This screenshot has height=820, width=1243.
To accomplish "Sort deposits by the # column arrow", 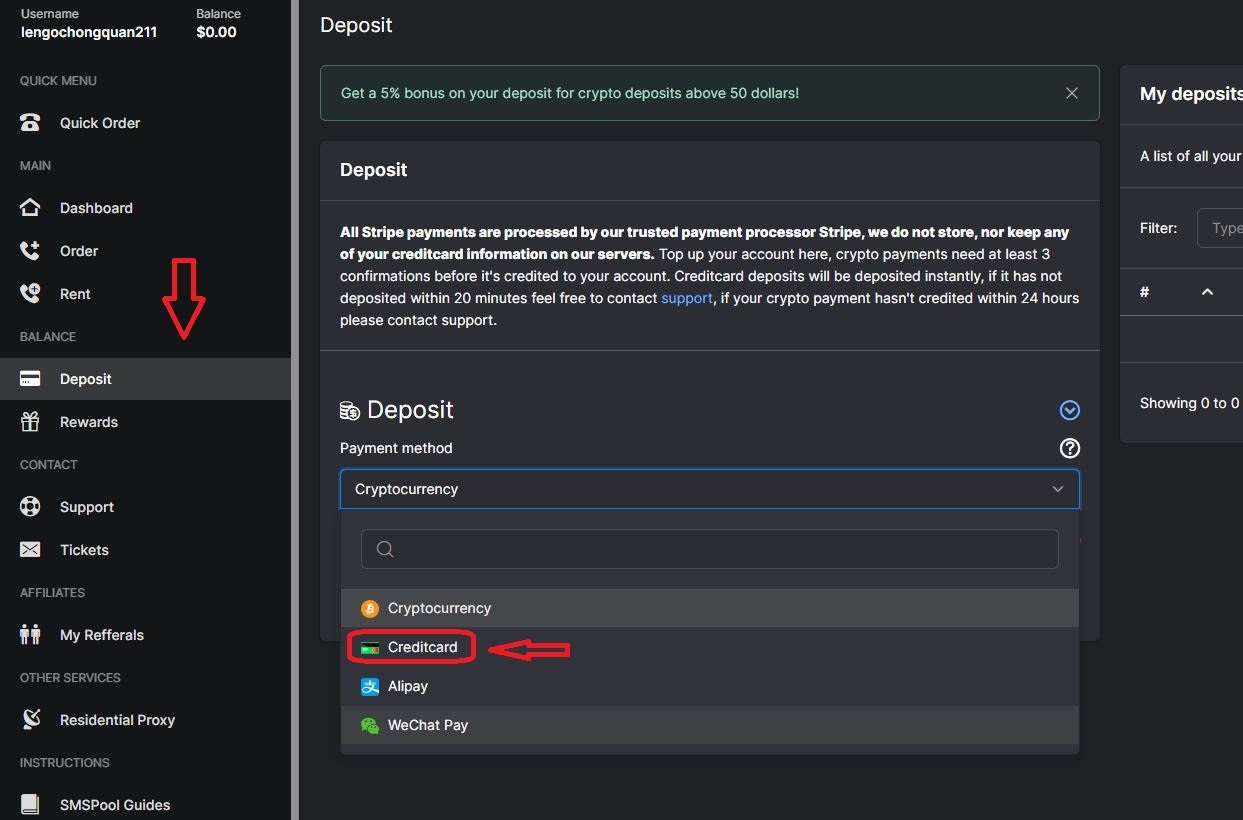I will 1207,292.
